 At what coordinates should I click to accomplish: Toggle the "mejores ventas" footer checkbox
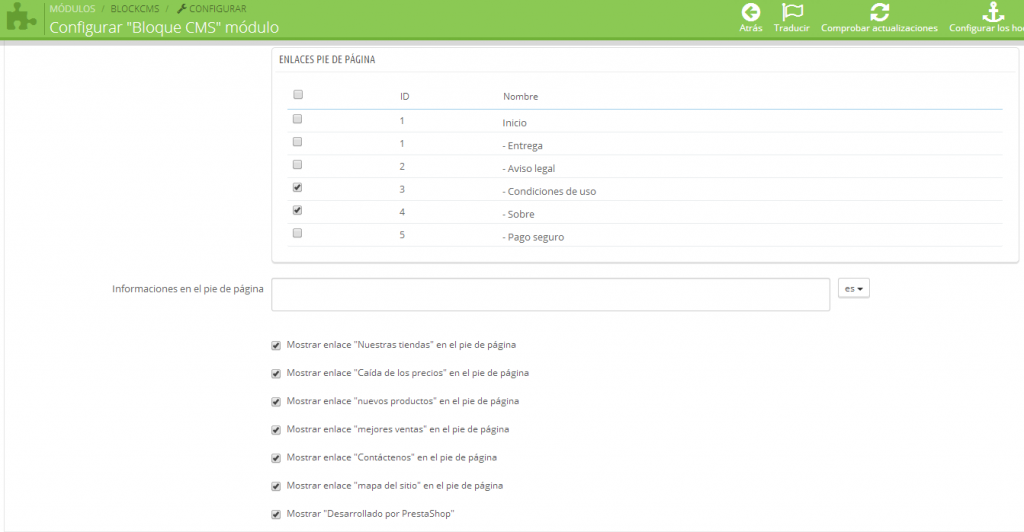tap(276, 430)
